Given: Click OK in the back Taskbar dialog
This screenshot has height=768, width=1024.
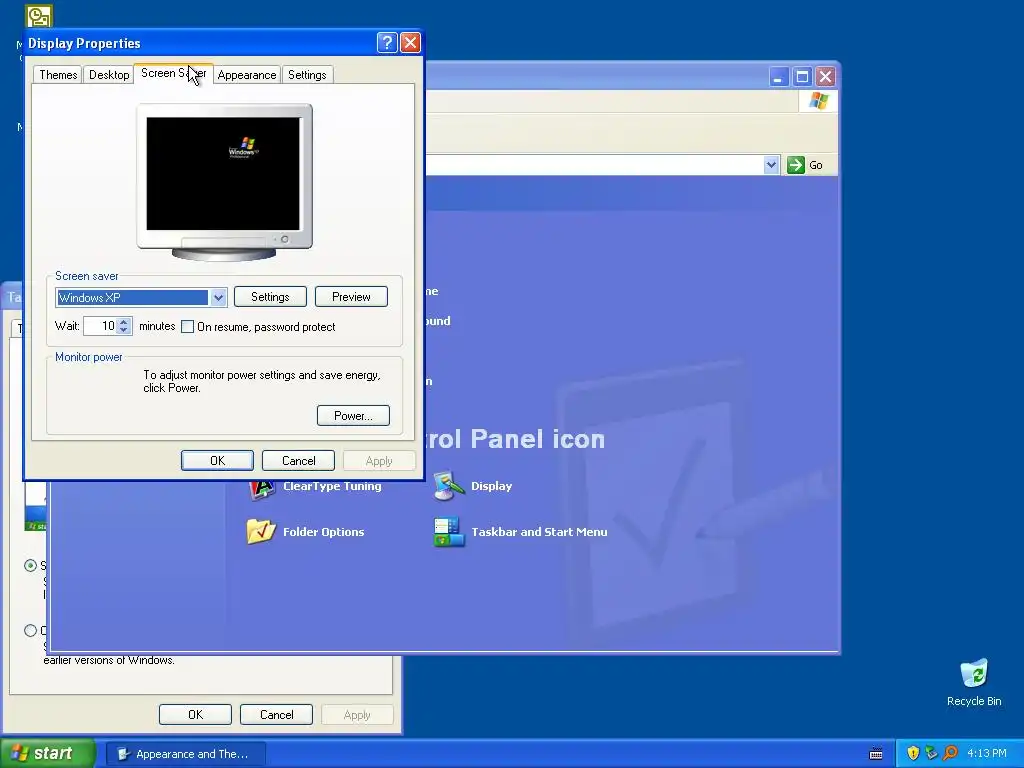Looking at the screenshot, I should tap(195, 715).
